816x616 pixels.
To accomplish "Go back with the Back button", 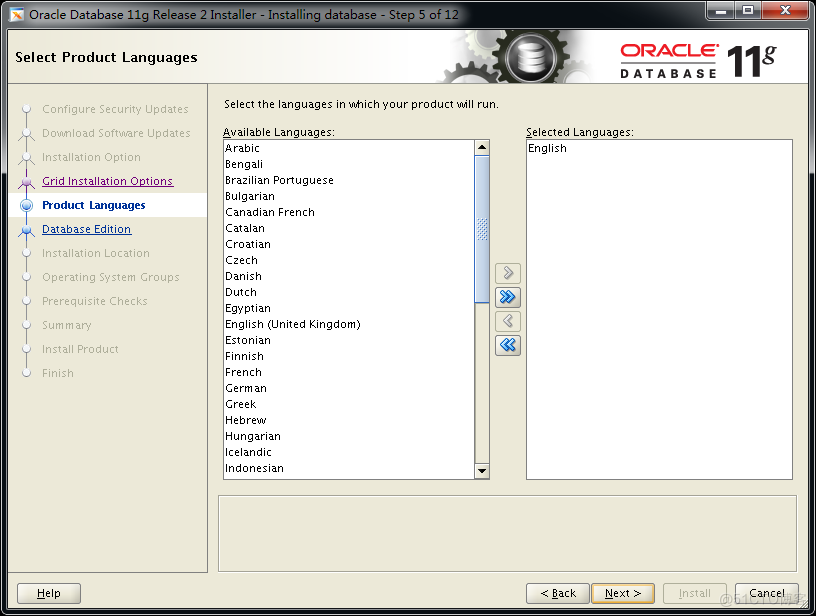I will coord(558,593).
